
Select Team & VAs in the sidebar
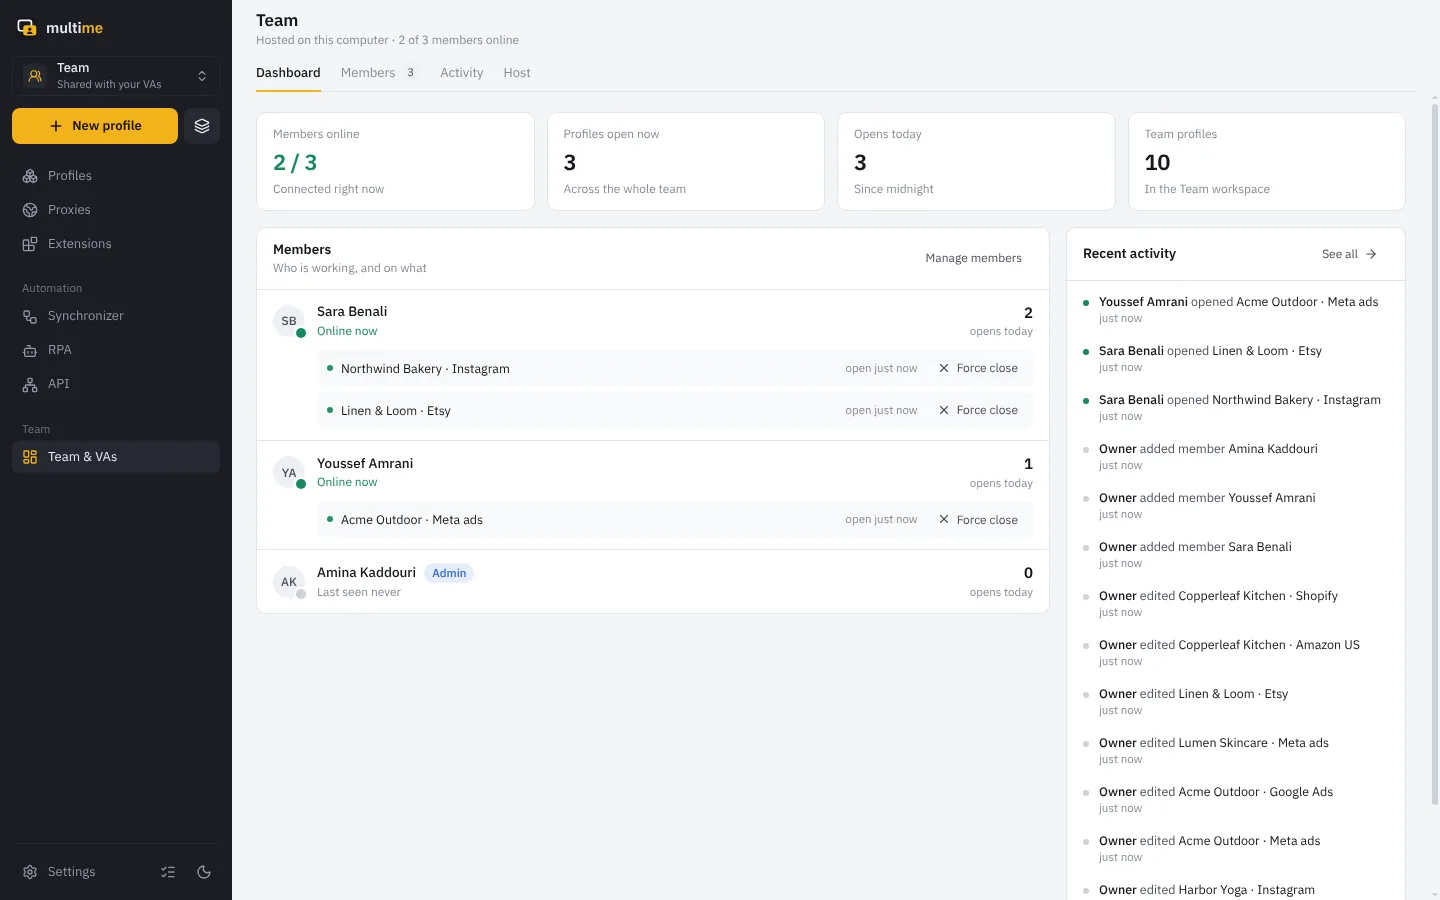tap(116, 457)
